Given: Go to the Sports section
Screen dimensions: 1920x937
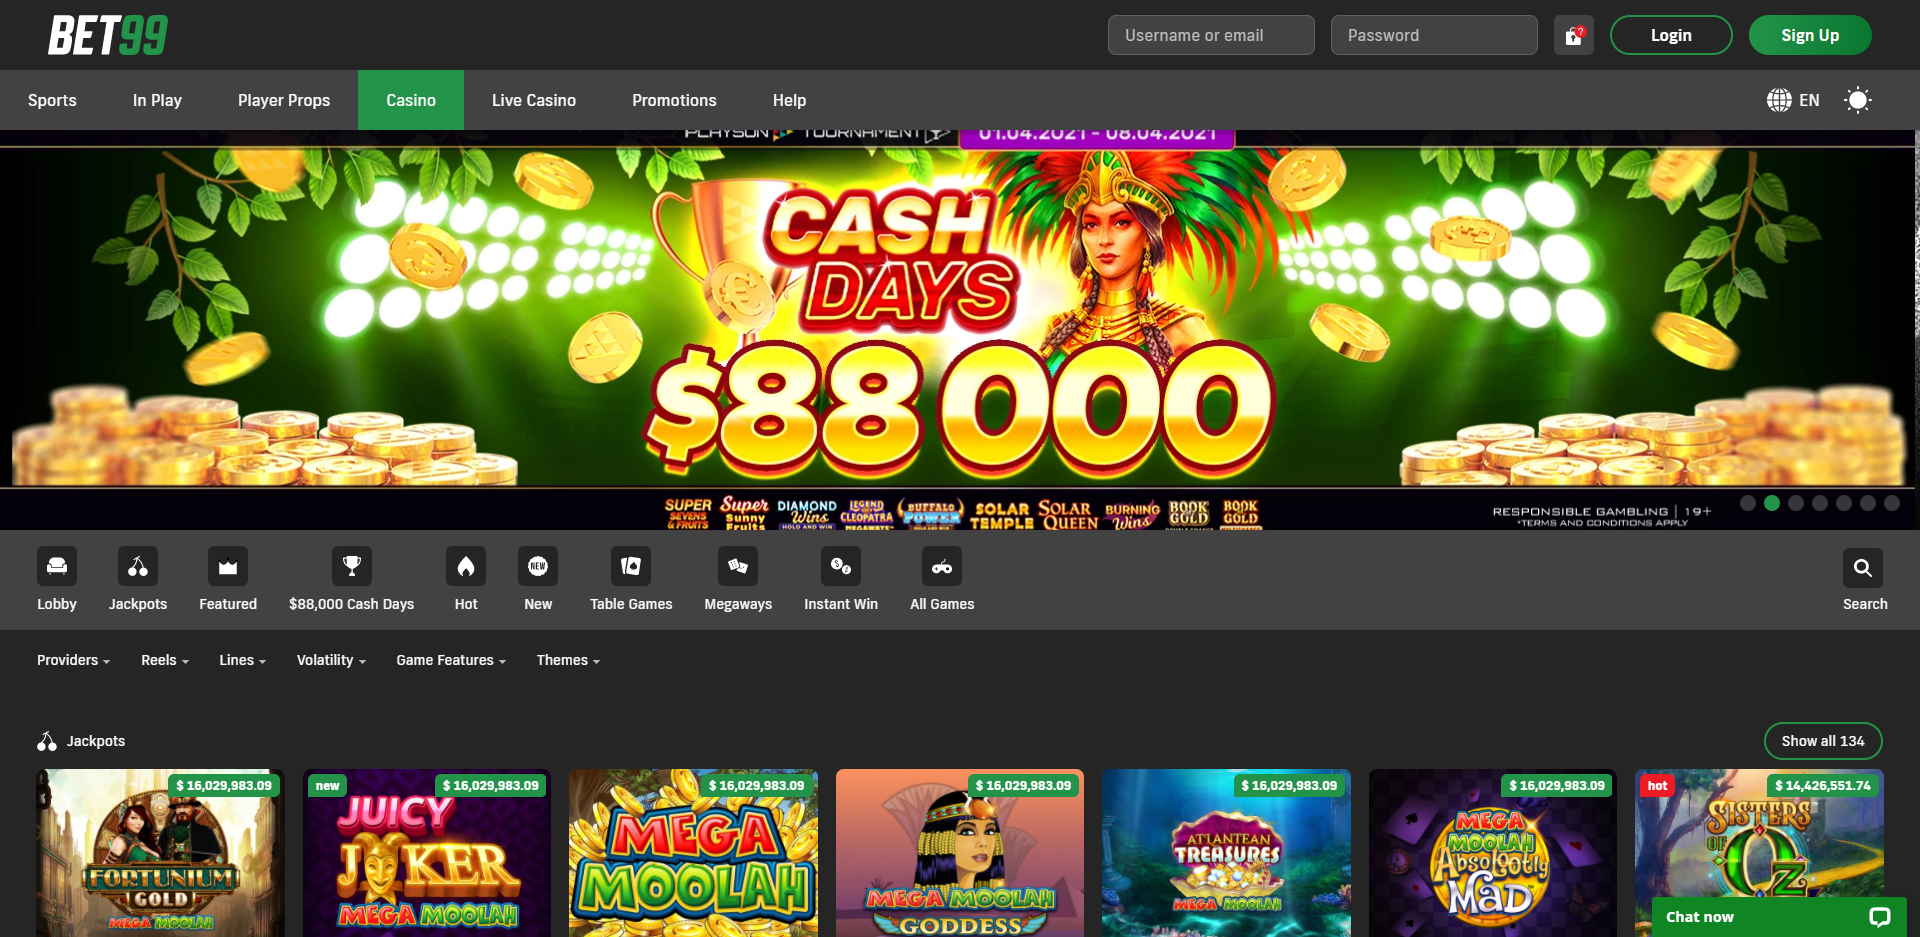Looking at the screenshot, I should point(52,100).
